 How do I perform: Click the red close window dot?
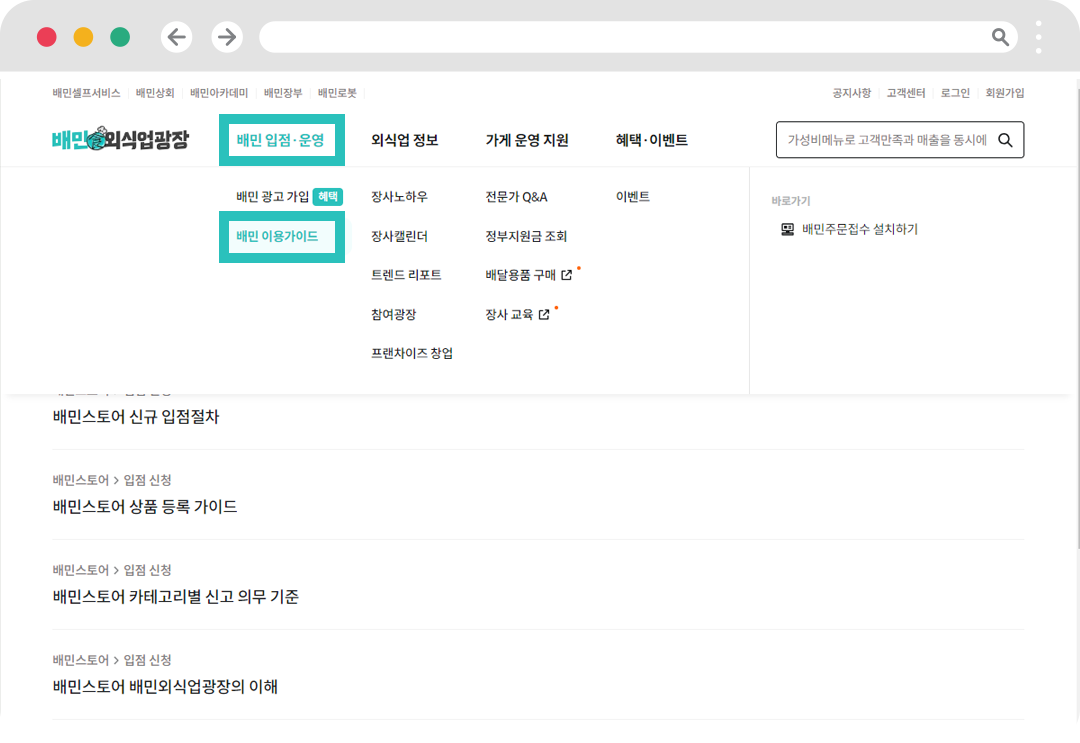tap(47, 37)
